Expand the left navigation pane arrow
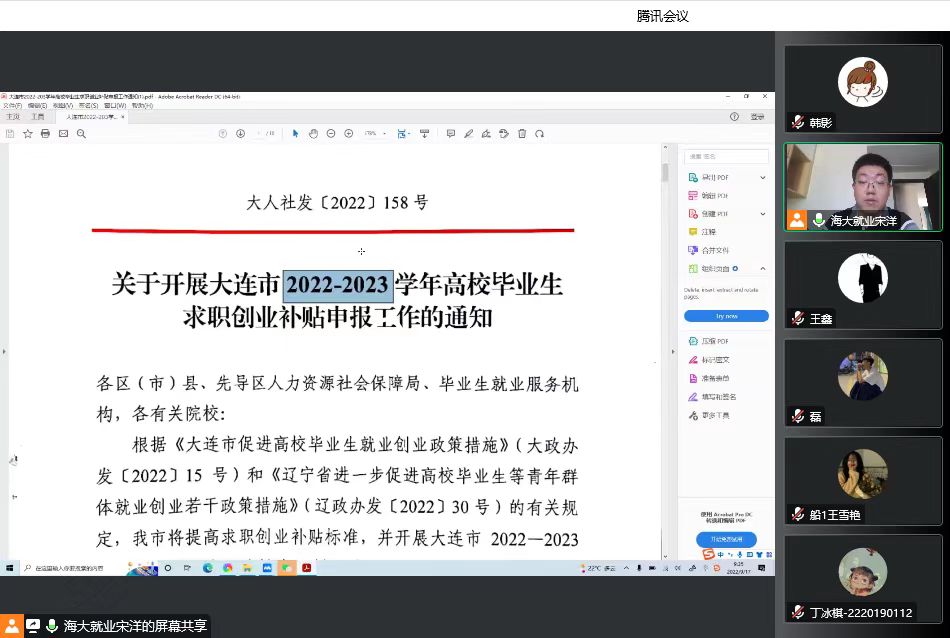This screenshot has height=638, width=950. [x=4, y=351]
